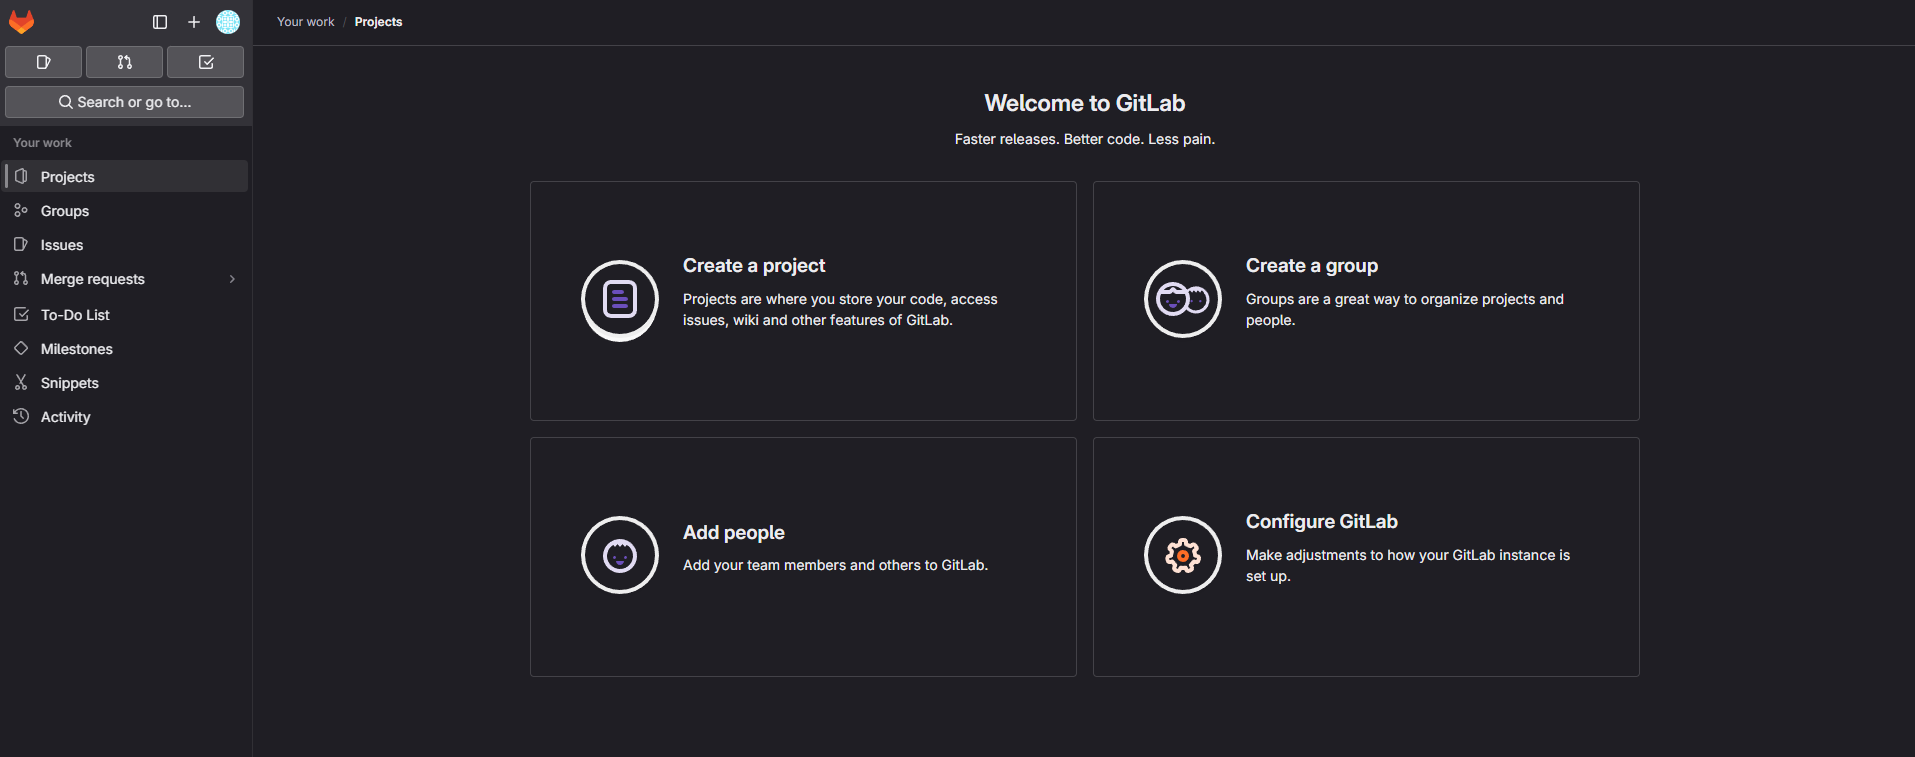Image resolution: width=1915 pixels, height=757 pixels.
Task: Click Projects breadcrumb link
Action: (378, 22)
